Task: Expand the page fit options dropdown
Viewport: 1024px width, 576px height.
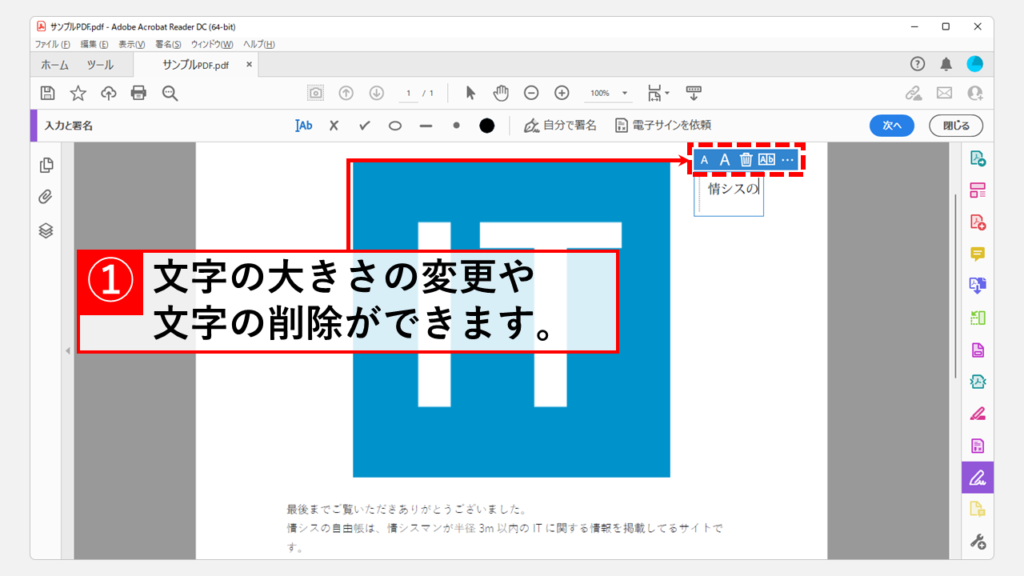Action: pyautogui.click(x=659, y=93)
